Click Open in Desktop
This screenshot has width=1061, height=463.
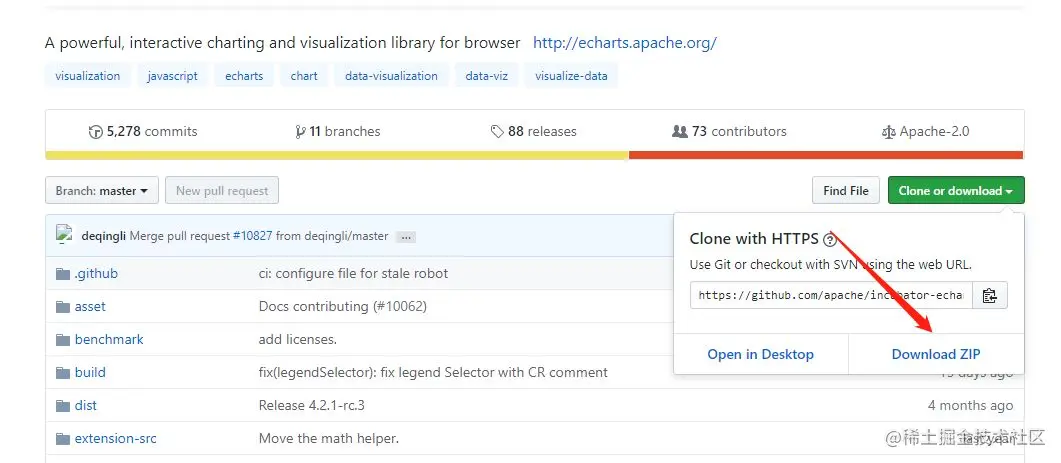(761, 354)
